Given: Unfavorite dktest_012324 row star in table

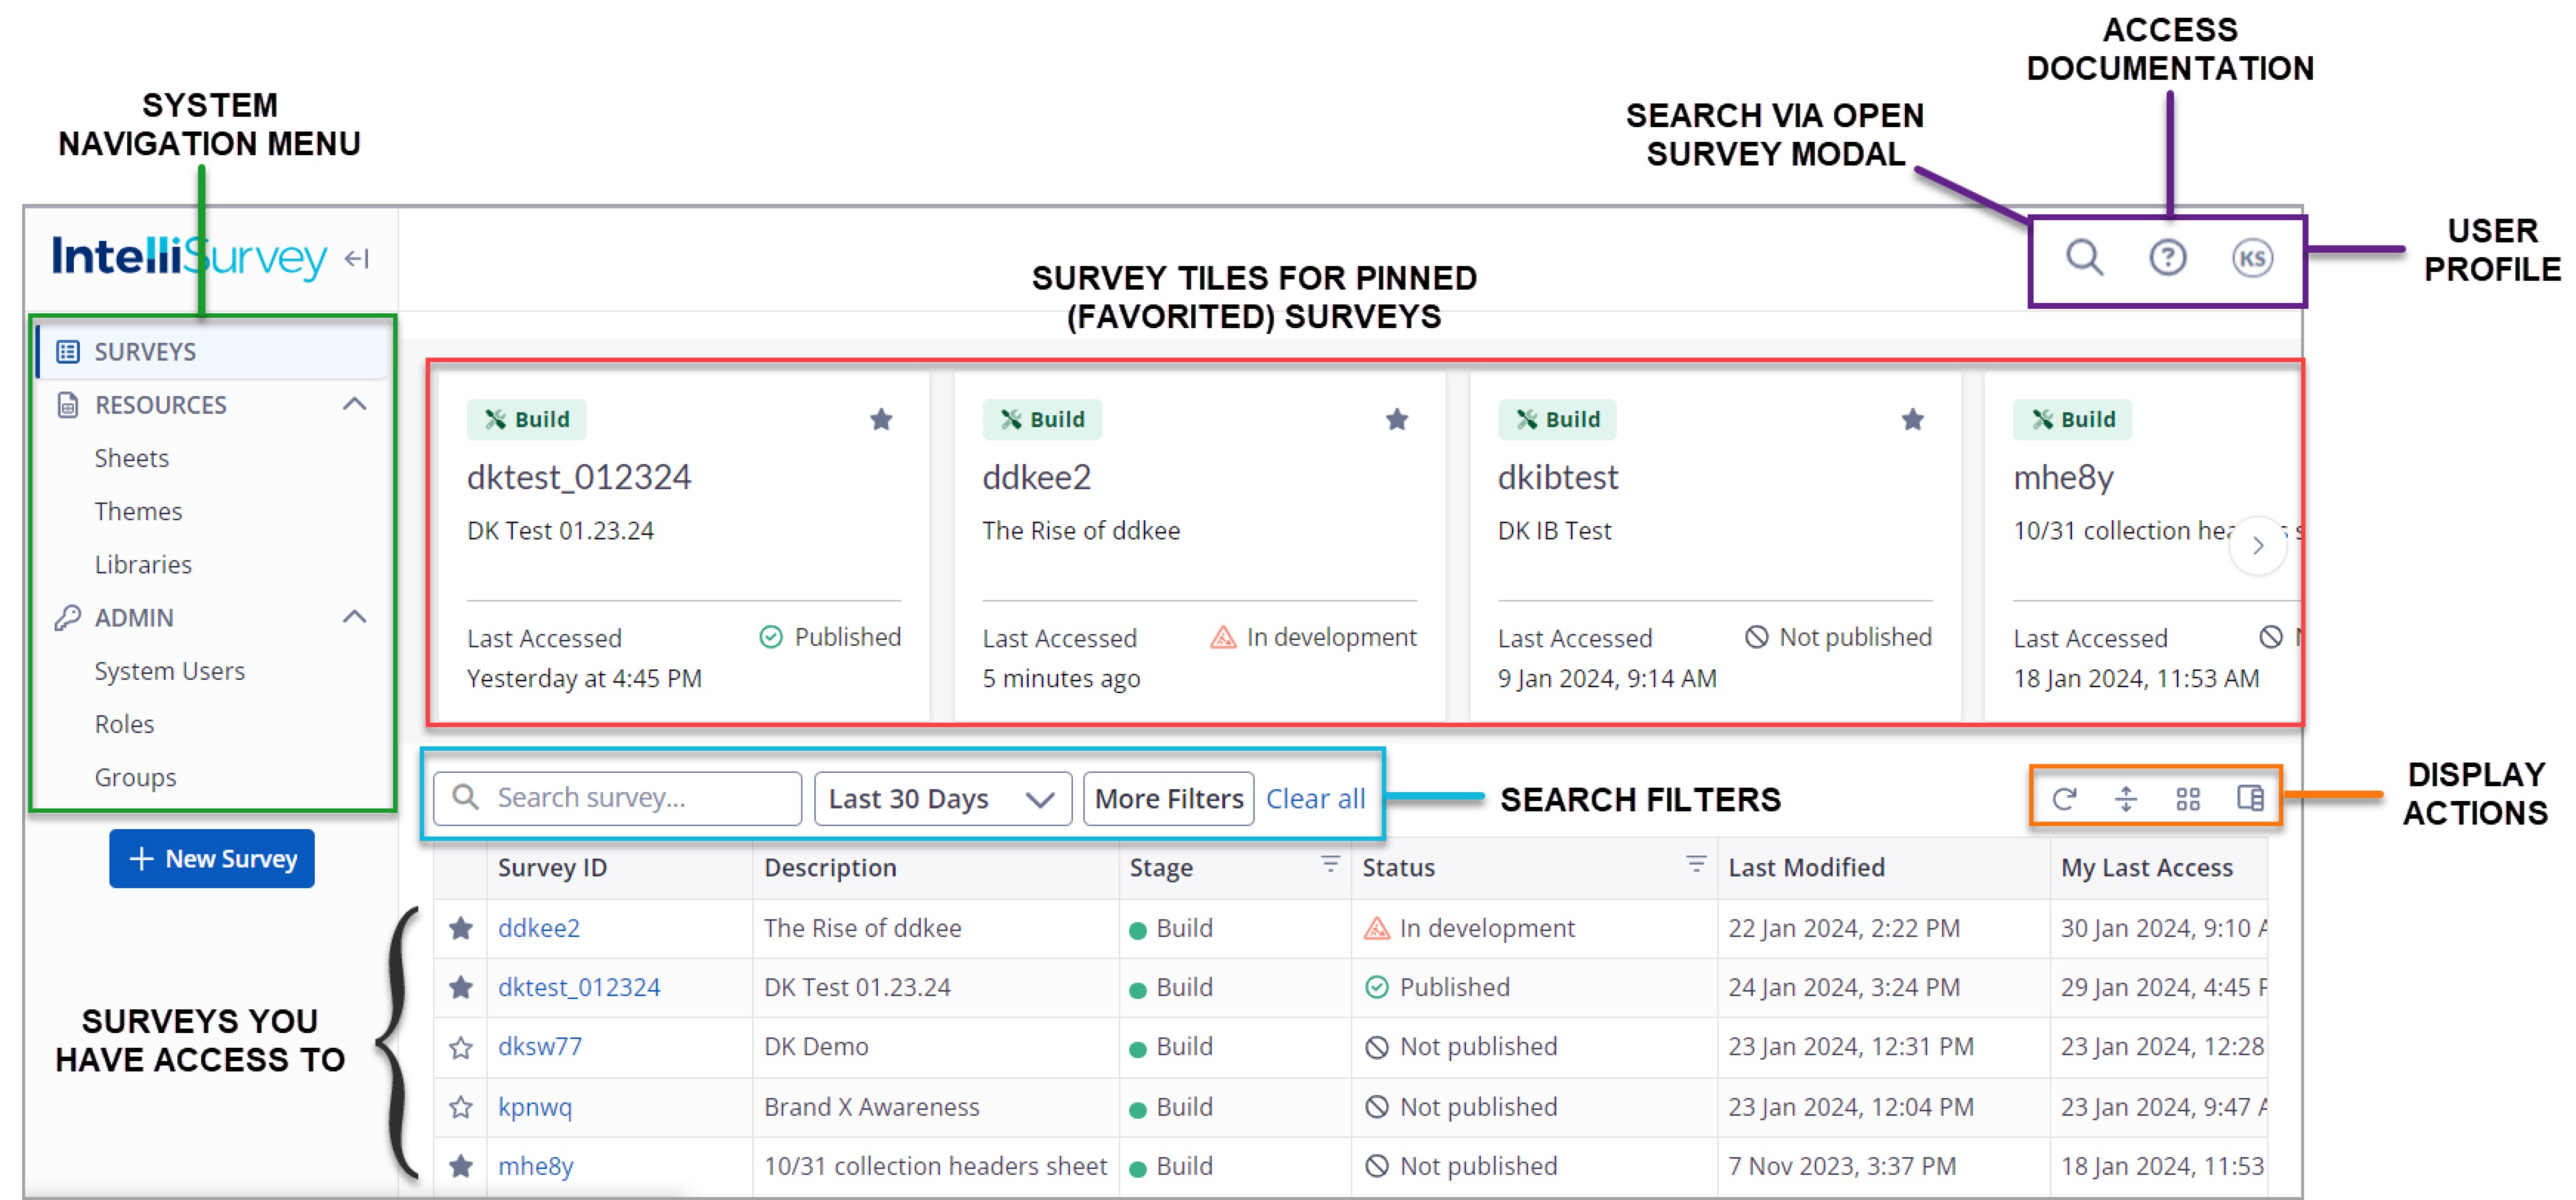Looking at the screenshot, I should pyautogui.click(x=461, y=988).
